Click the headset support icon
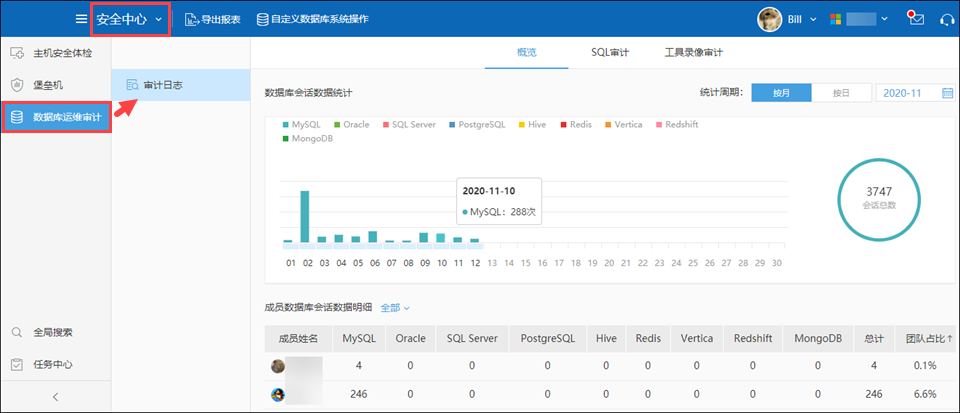 coord(946,19)
